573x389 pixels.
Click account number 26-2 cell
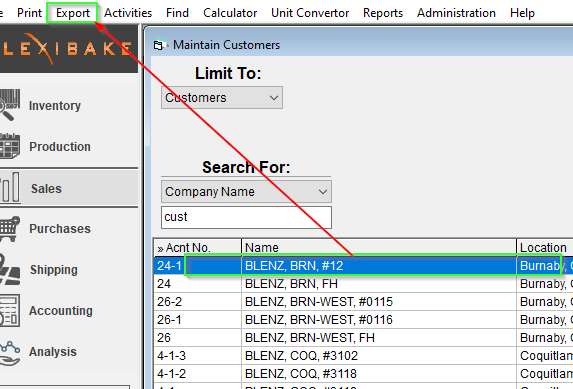tap(197, 302)
